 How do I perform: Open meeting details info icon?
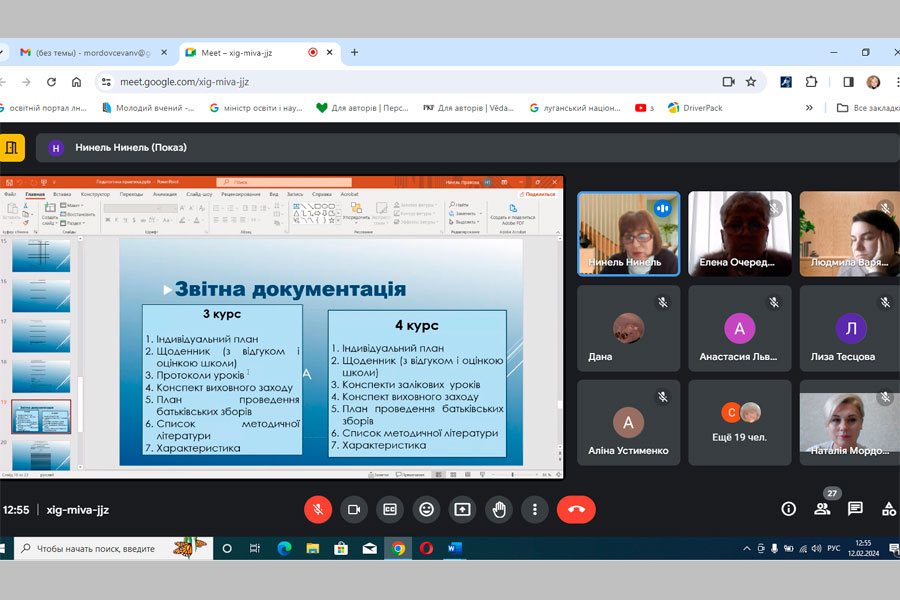pyautogui.click(x=789, y=509)
